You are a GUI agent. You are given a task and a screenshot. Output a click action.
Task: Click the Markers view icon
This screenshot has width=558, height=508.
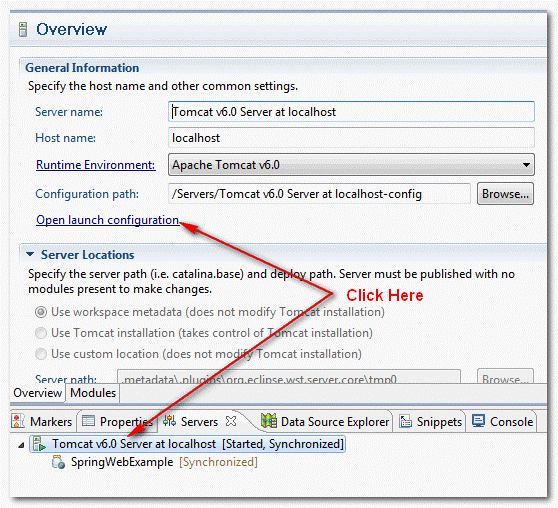pos(18,421)
